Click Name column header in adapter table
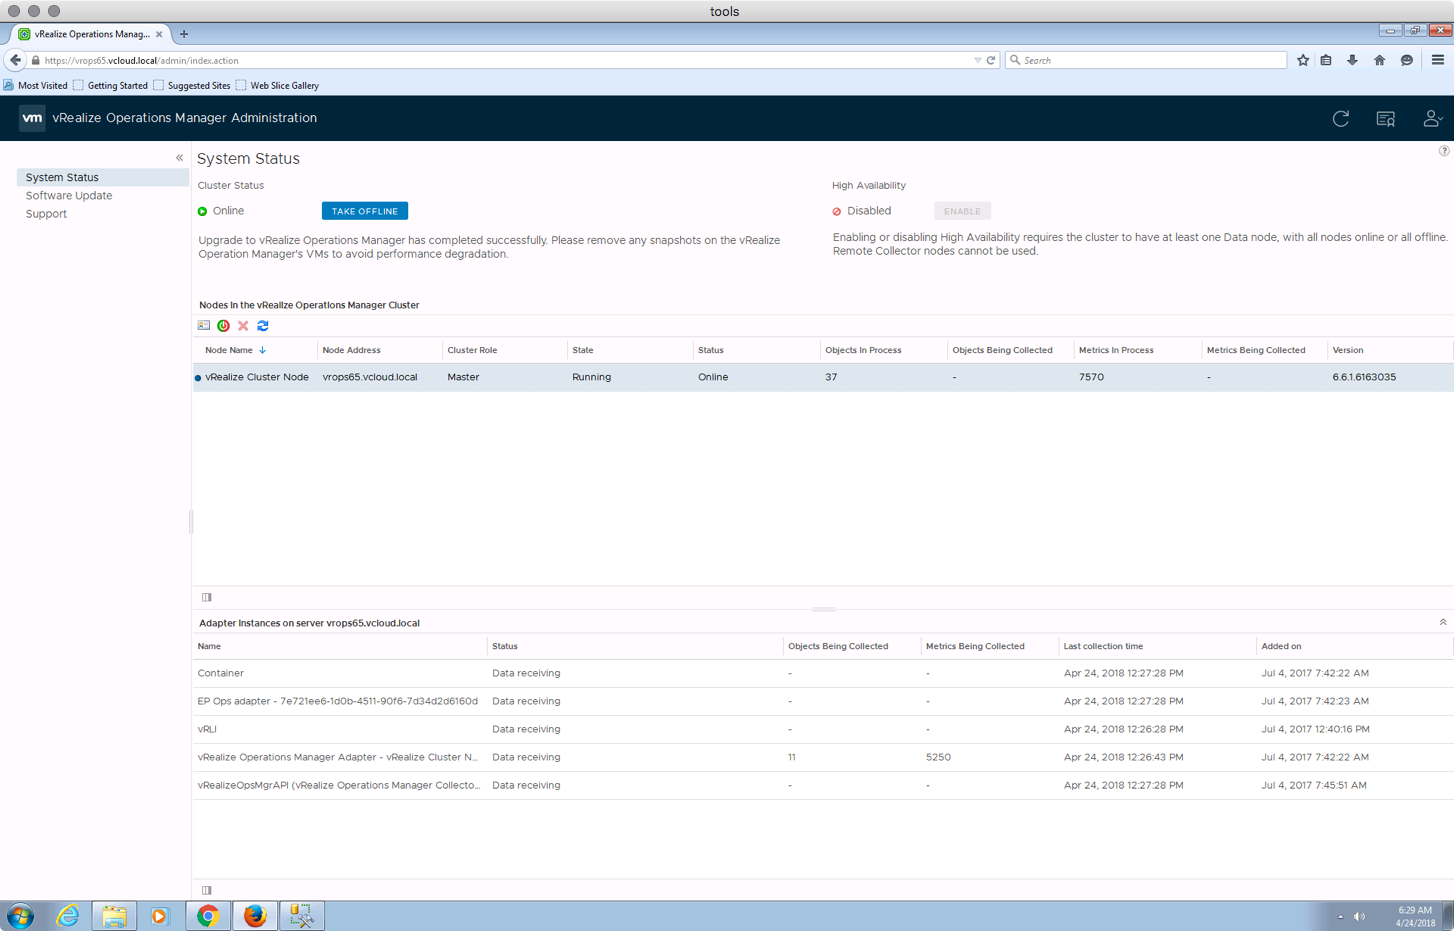Viewport: 1454px width, 931px height. 209,646
